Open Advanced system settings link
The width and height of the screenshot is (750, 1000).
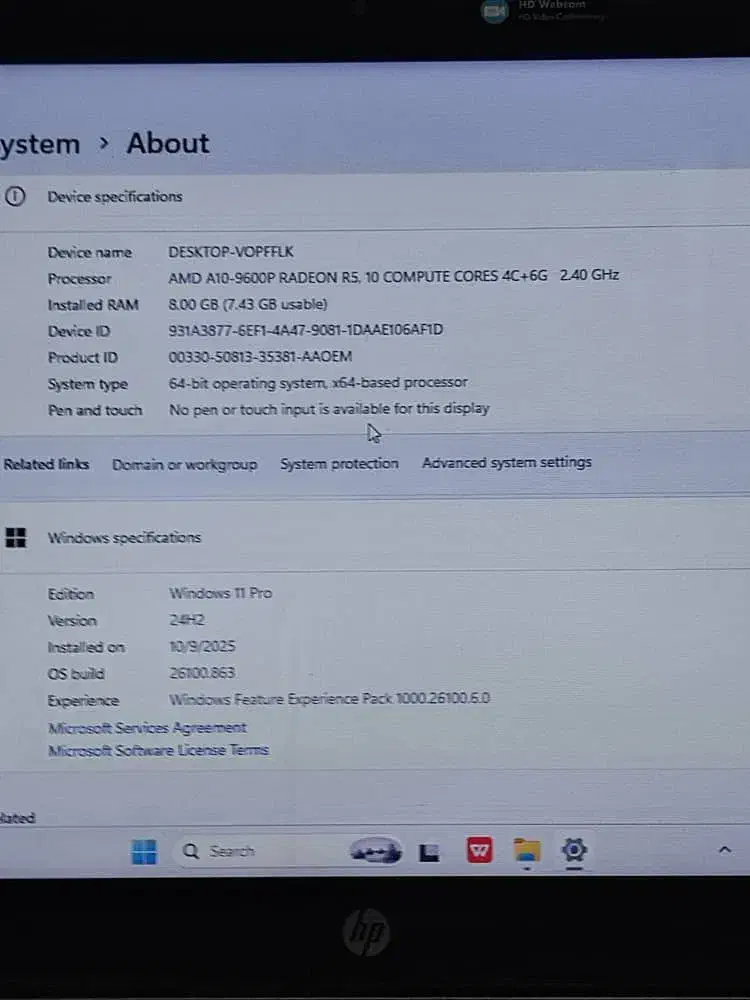(506, 462)
